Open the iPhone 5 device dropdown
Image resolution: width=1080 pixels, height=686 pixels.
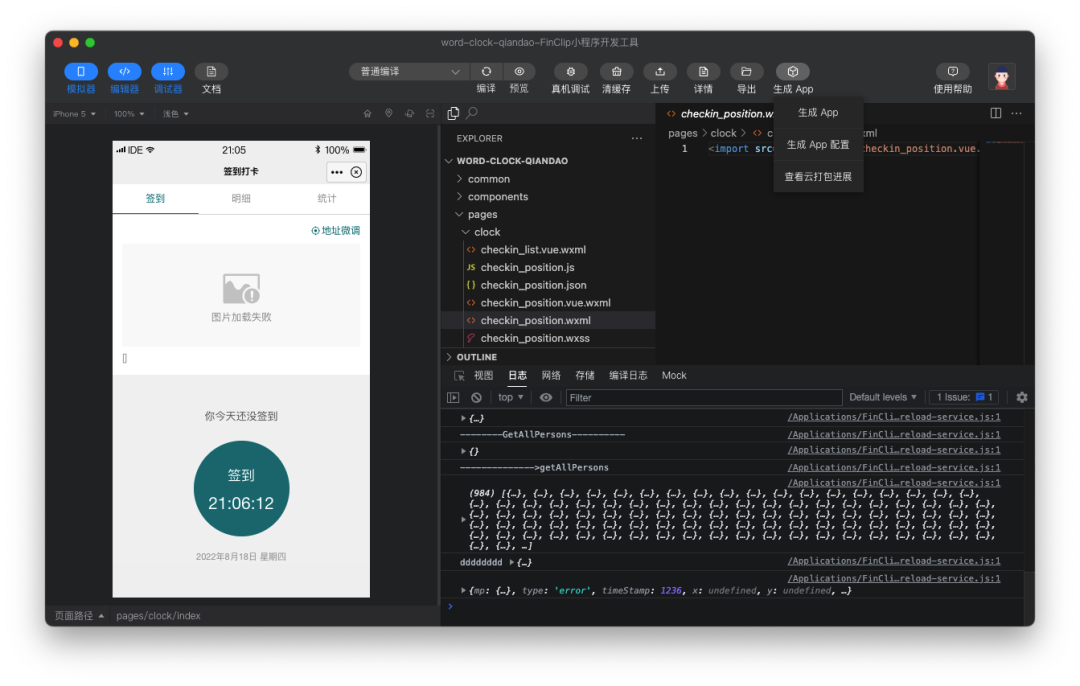[x=75, y=114]
